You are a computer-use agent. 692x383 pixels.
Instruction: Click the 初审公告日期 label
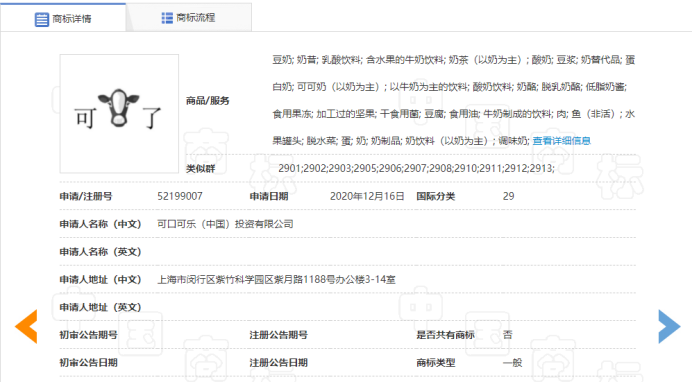pos(88,363)
